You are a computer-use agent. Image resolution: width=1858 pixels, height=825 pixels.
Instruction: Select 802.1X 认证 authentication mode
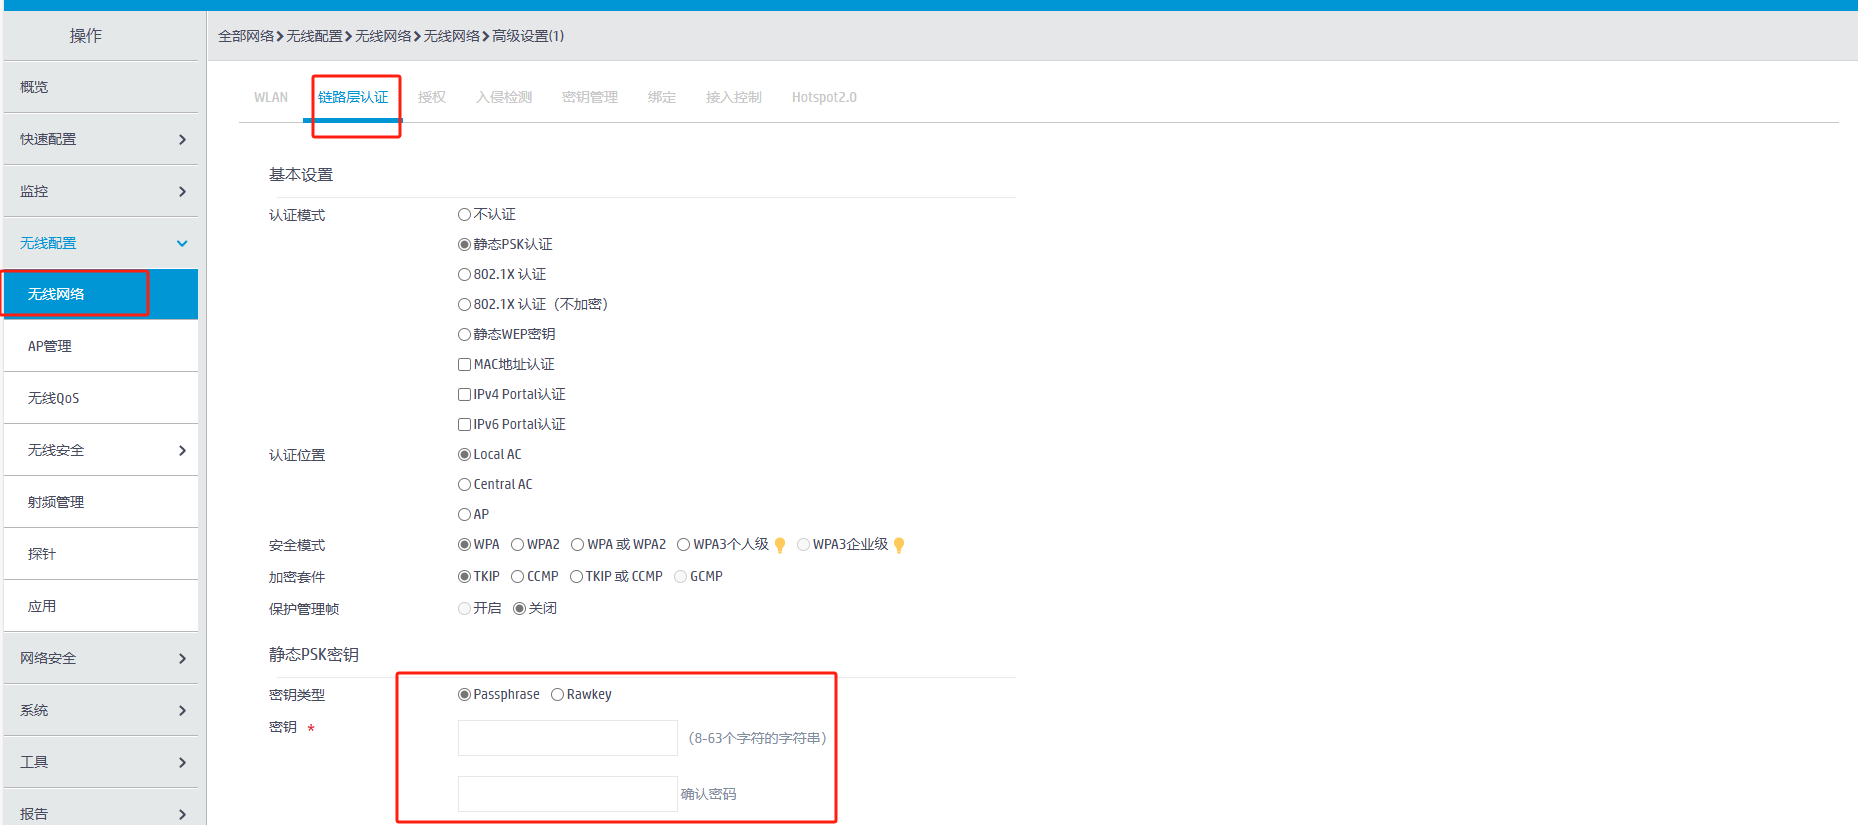464,275
